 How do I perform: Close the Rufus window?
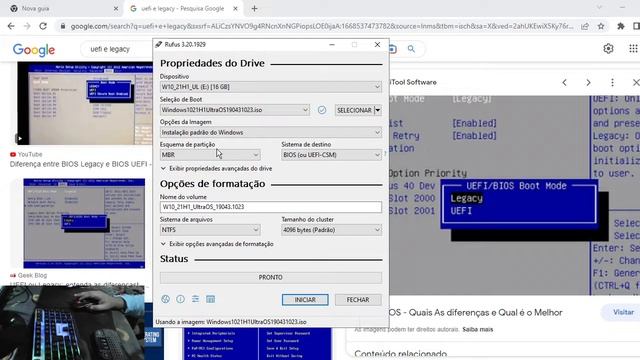[x=377, y=44]
